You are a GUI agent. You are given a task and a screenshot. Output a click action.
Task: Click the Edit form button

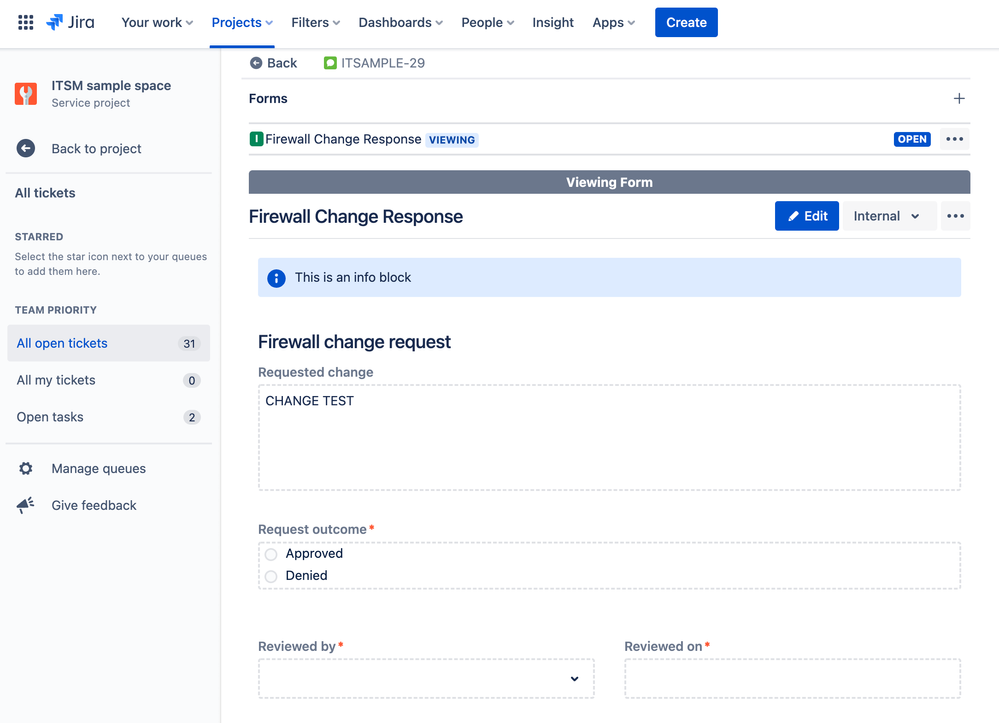(807, 216)
